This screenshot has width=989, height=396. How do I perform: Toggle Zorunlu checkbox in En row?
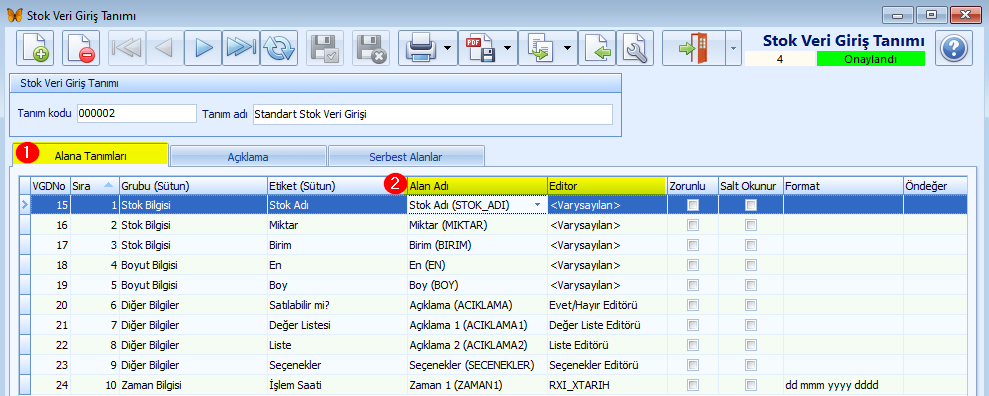693,265
